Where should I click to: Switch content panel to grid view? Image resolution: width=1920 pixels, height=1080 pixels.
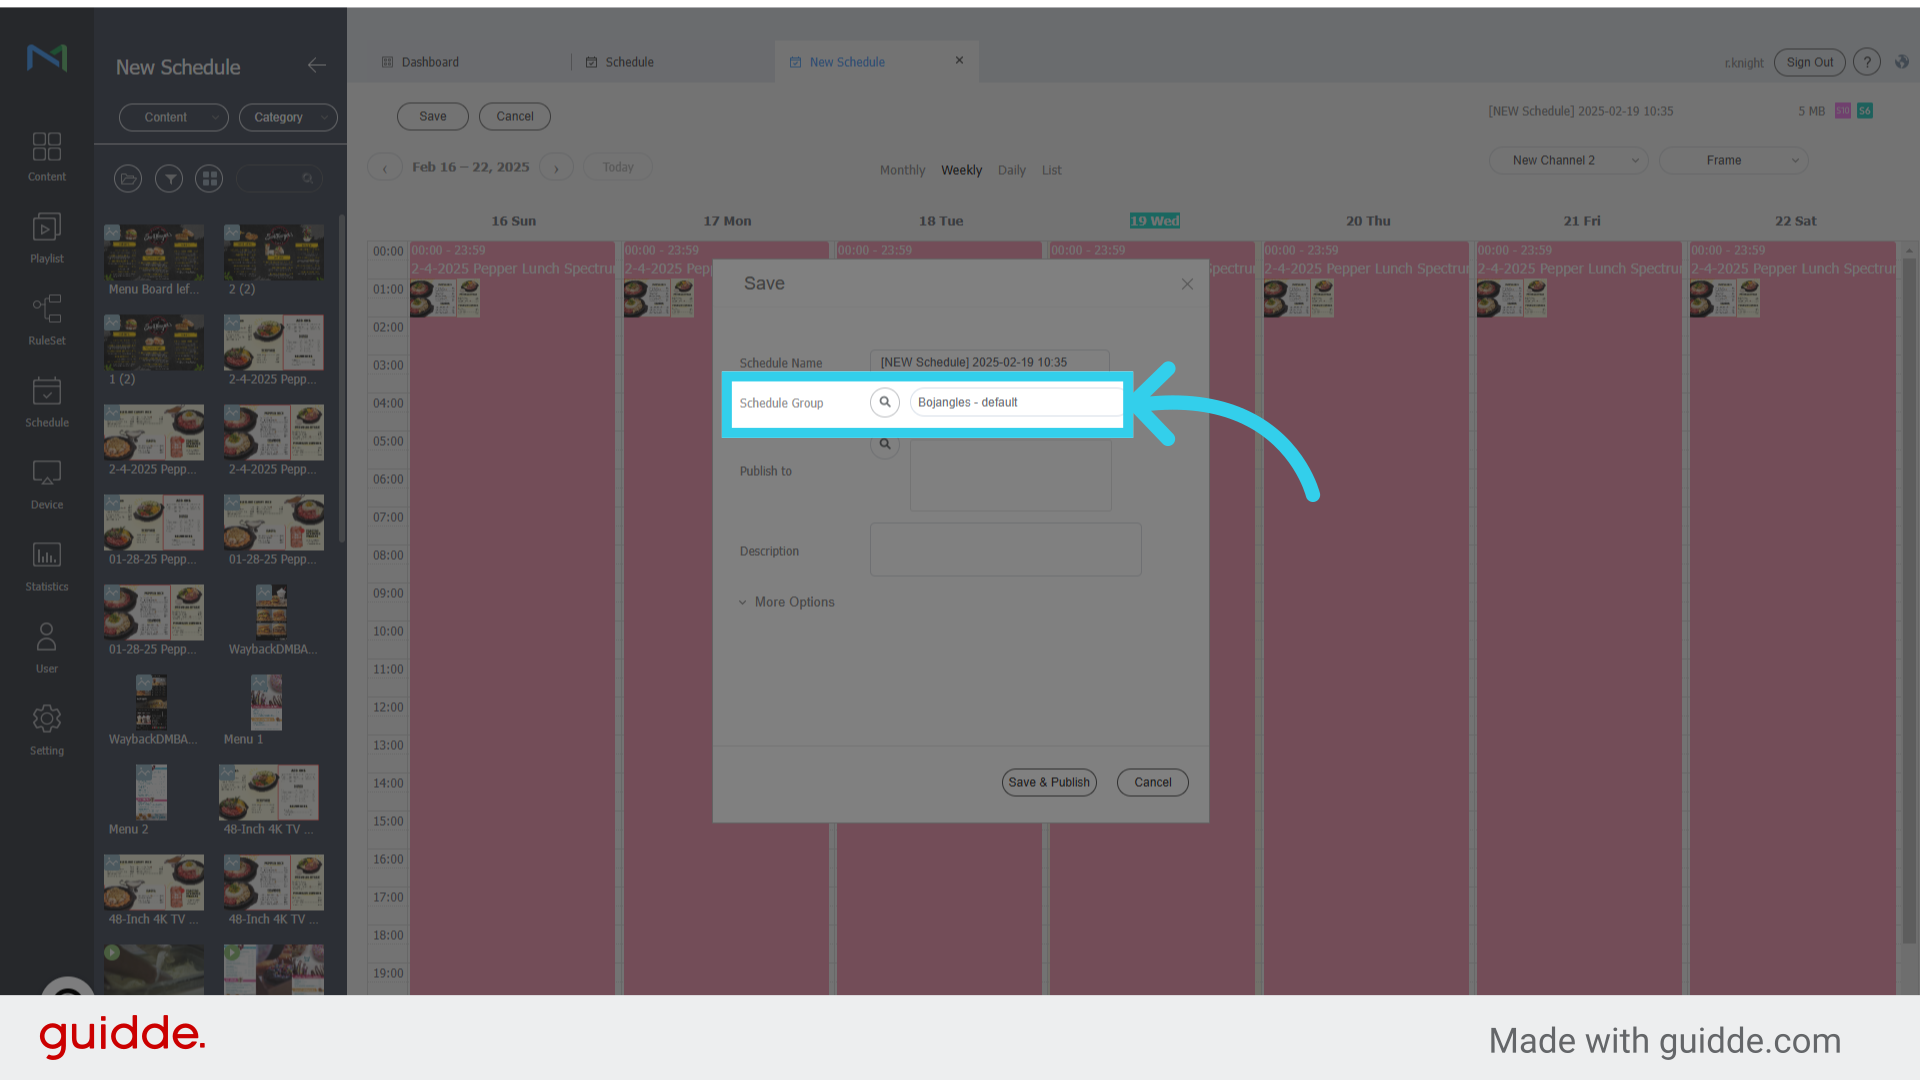(x=209, y=179)
